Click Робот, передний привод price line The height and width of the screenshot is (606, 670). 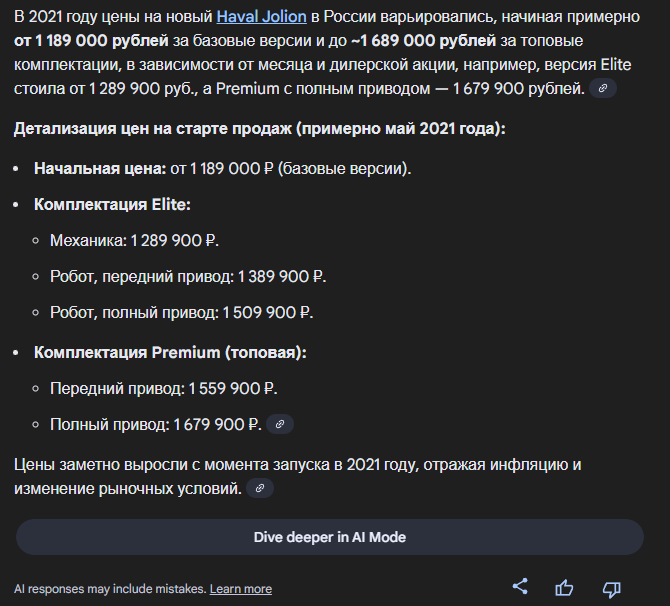click(x=188, y=277)
